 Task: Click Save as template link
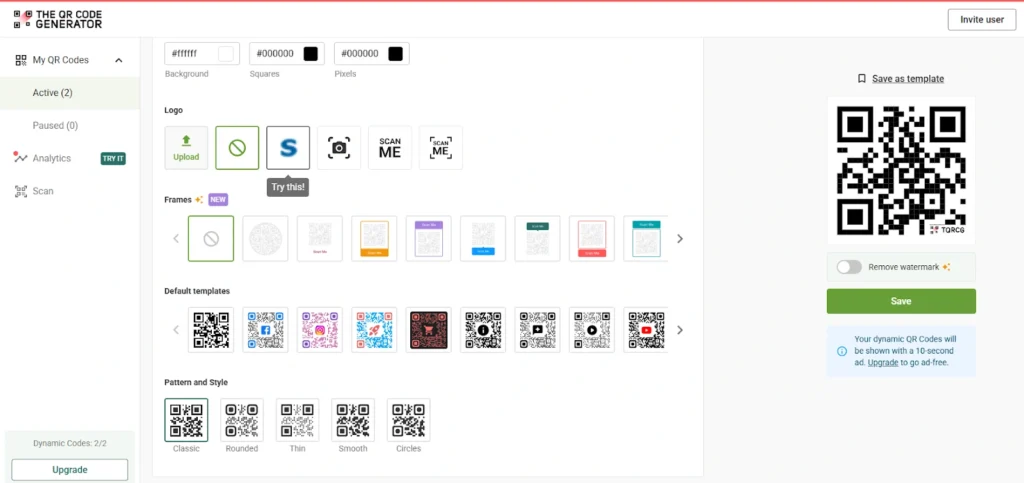pyautogui.click(x=908, y=79)
